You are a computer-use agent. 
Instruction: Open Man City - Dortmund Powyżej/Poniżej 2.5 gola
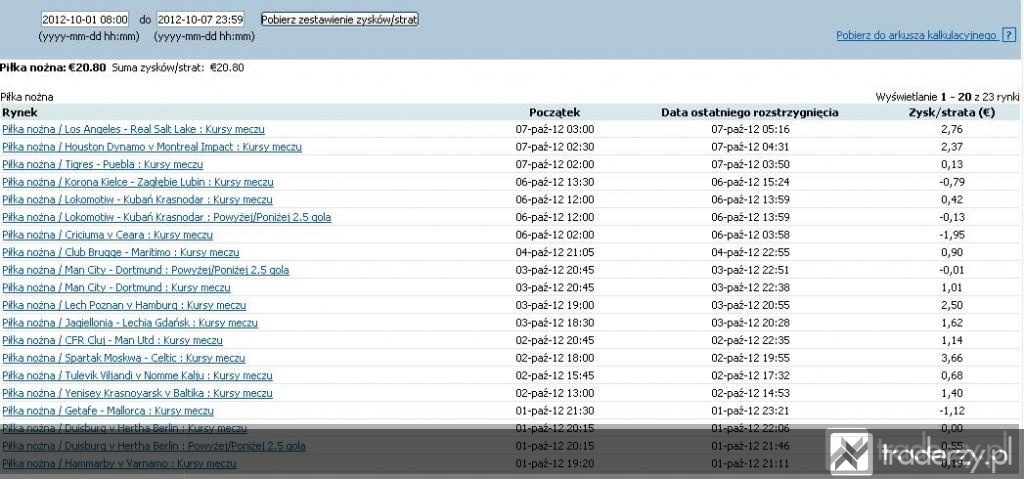146,270
